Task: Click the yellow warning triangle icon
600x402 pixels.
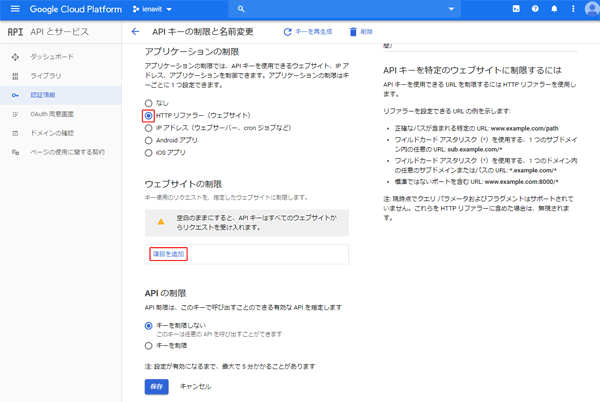Action: 161,222
